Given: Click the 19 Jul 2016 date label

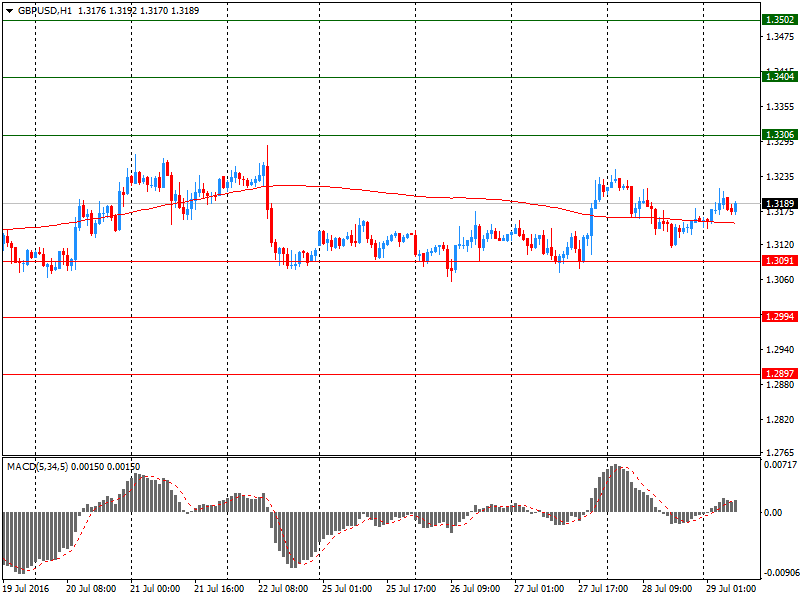Looking at the screenshot, I should tap(26, 589).
